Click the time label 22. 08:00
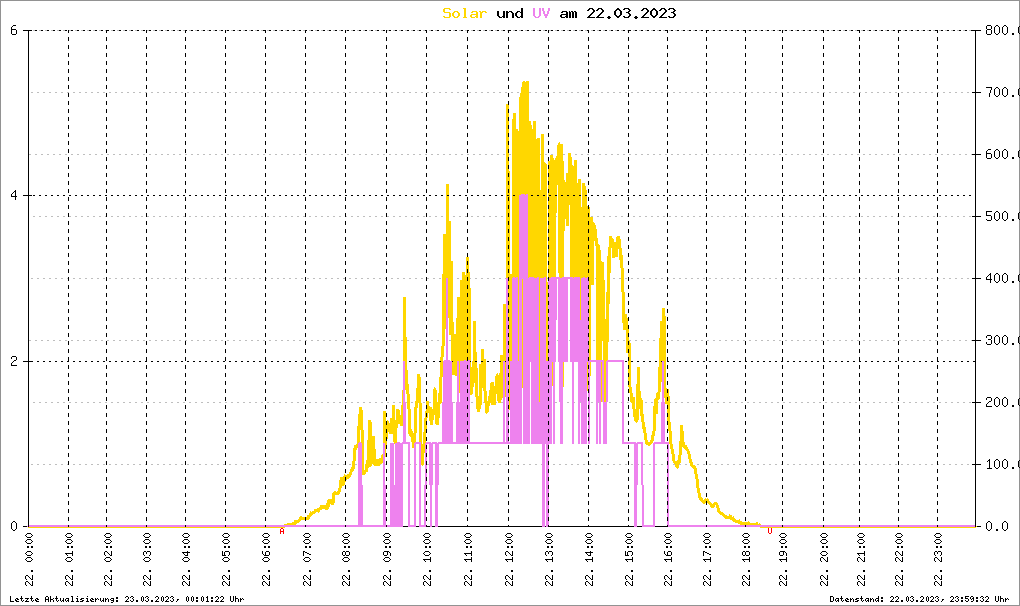The width and height of the screenshot is (1020, 606). 345,559
